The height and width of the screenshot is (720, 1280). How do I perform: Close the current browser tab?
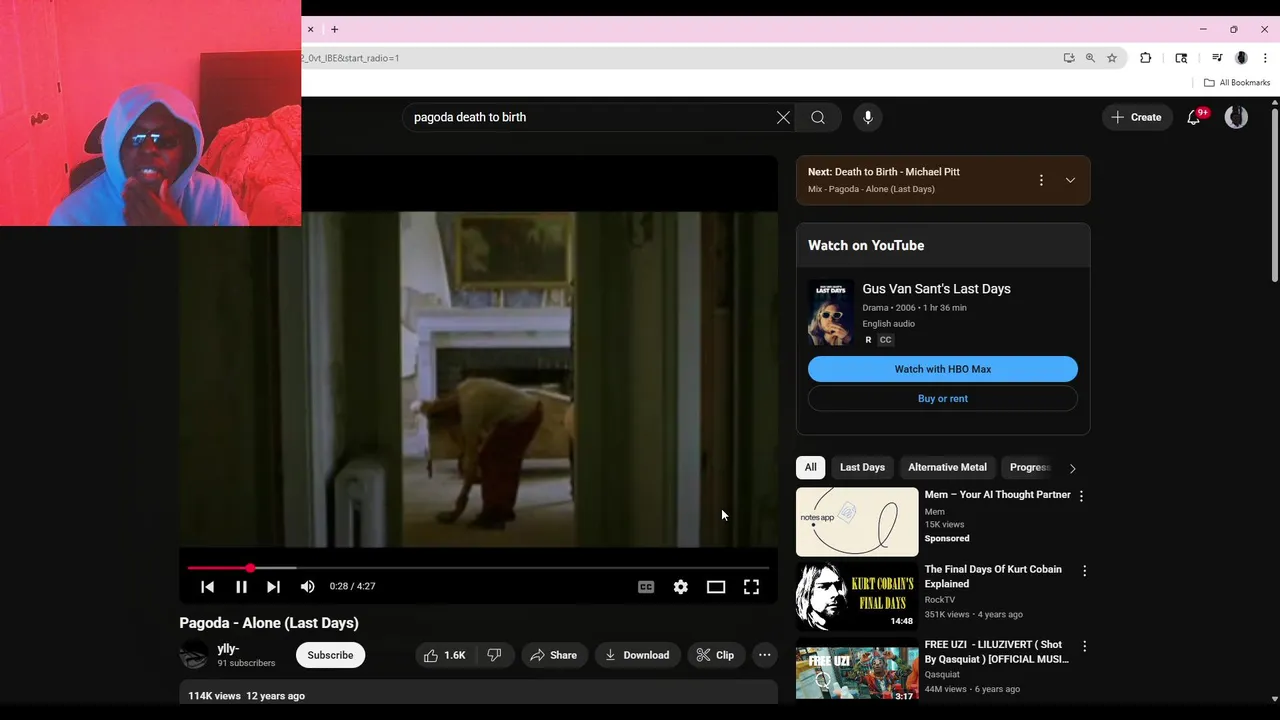310,30
